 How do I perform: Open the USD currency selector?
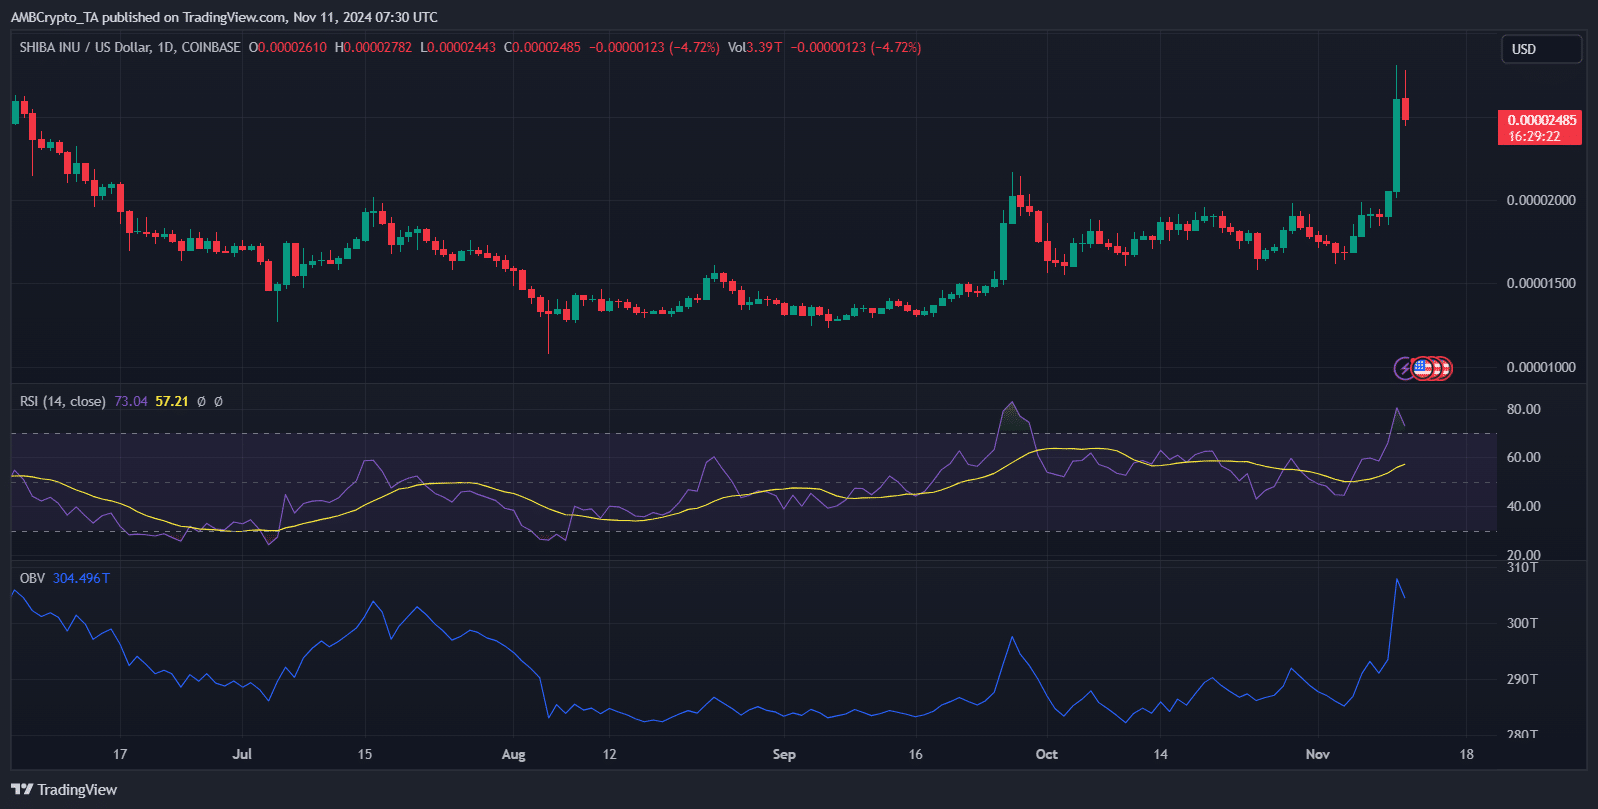(x=1541, y=49)
